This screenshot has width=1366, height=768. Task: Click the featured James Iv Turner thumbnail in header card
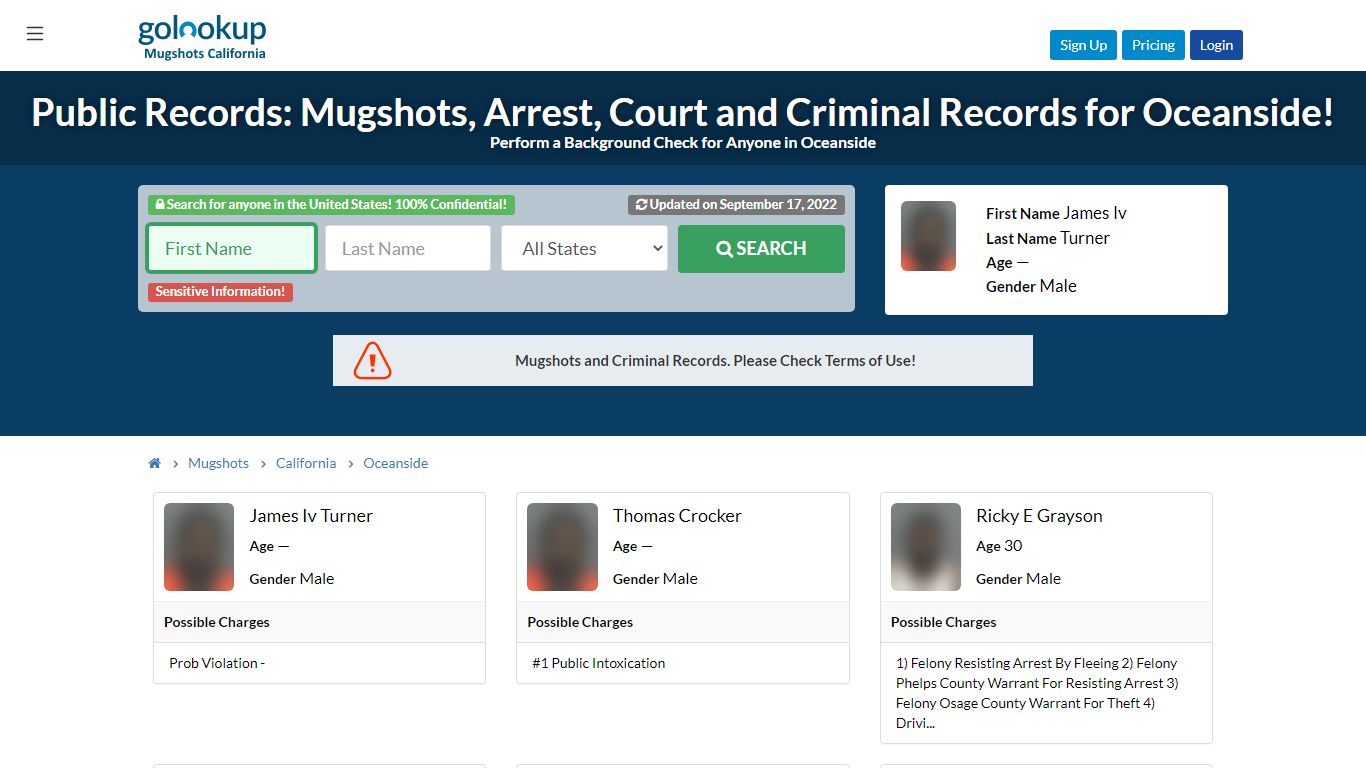[x=928, y=236]
